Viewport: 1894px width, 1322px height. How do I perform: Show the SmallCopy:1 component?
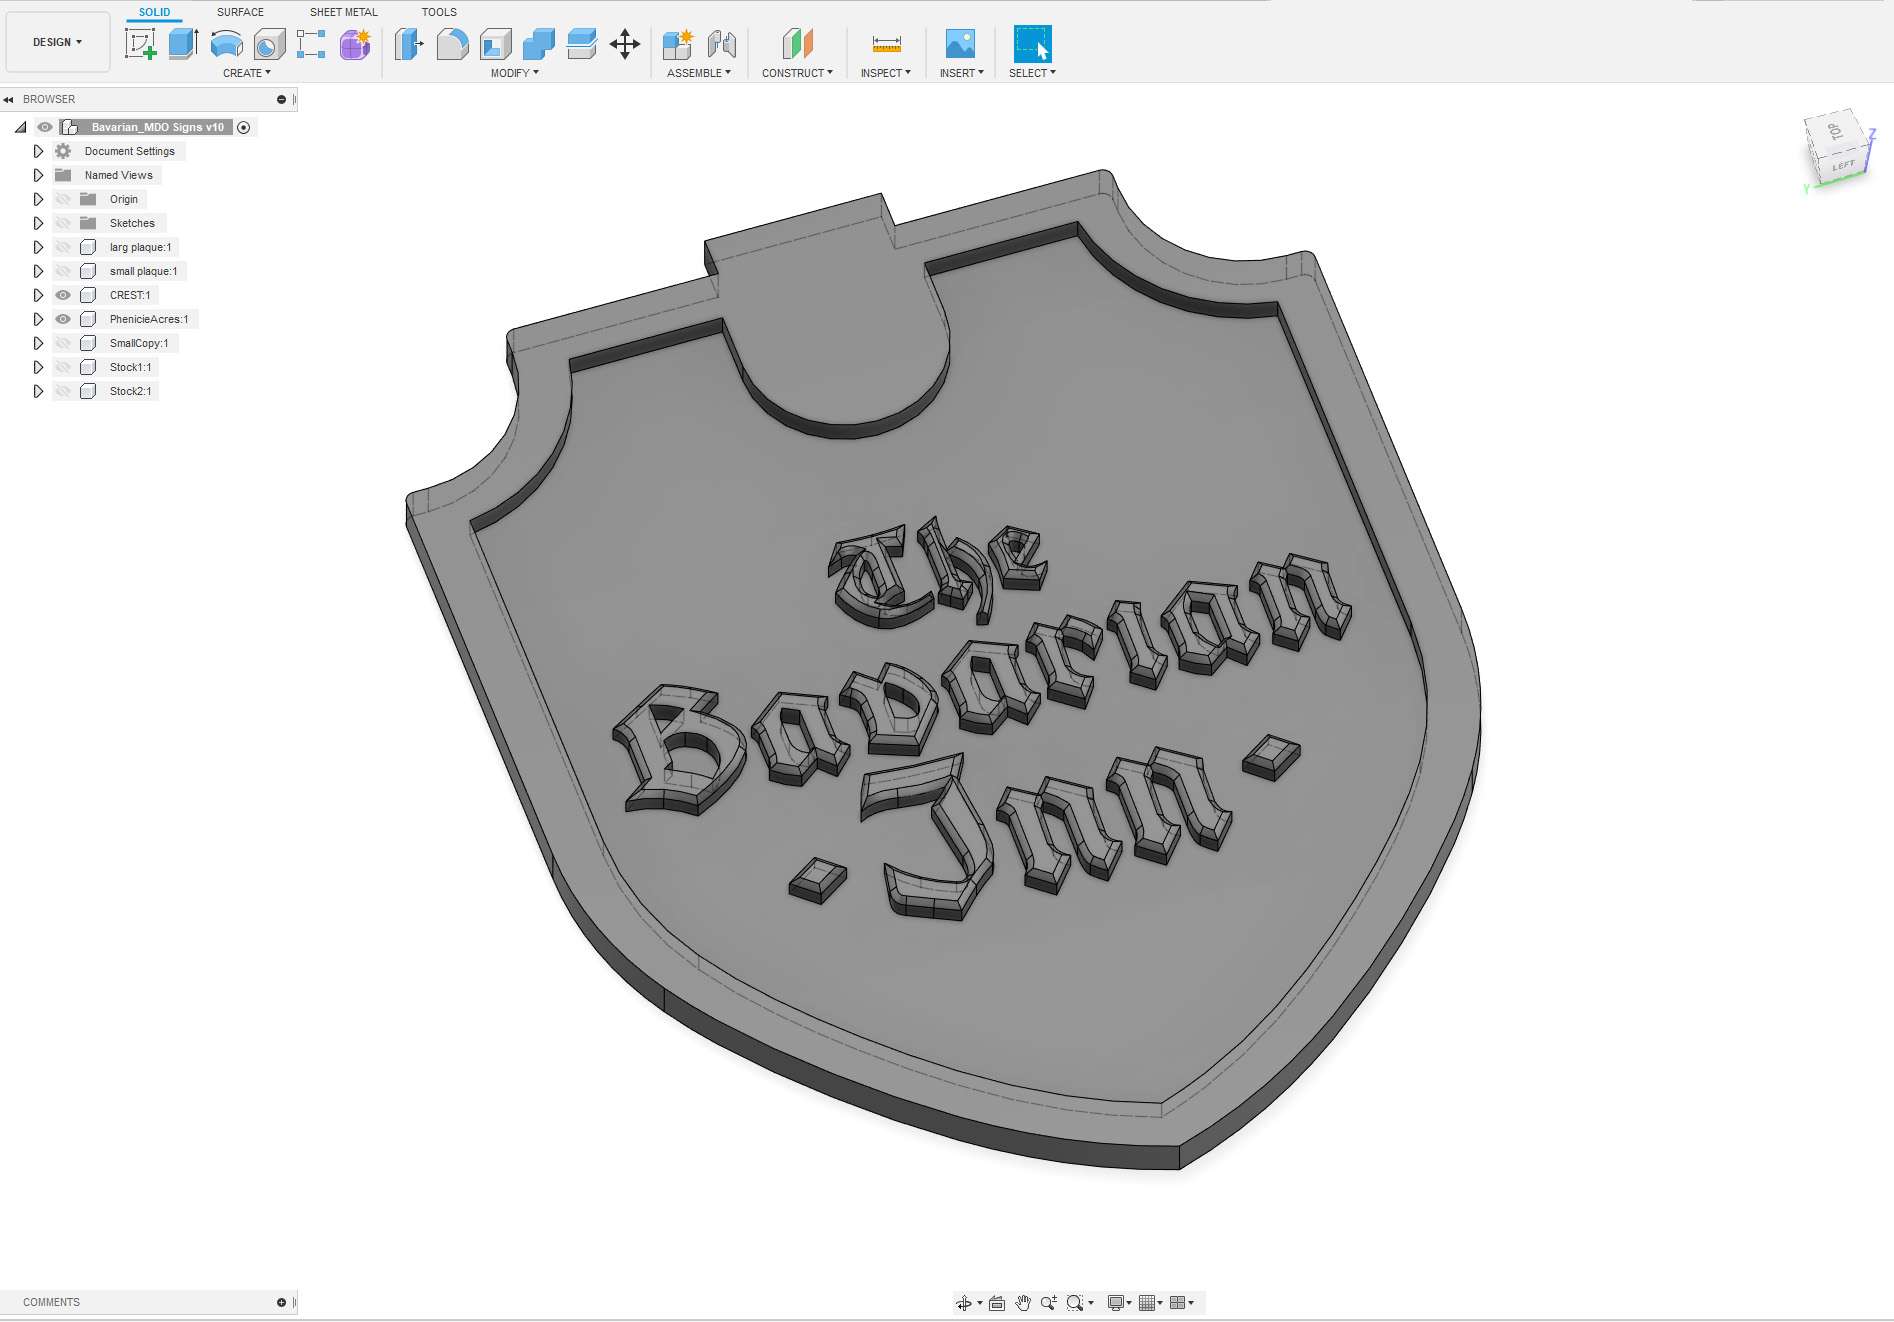pos(63,343)
